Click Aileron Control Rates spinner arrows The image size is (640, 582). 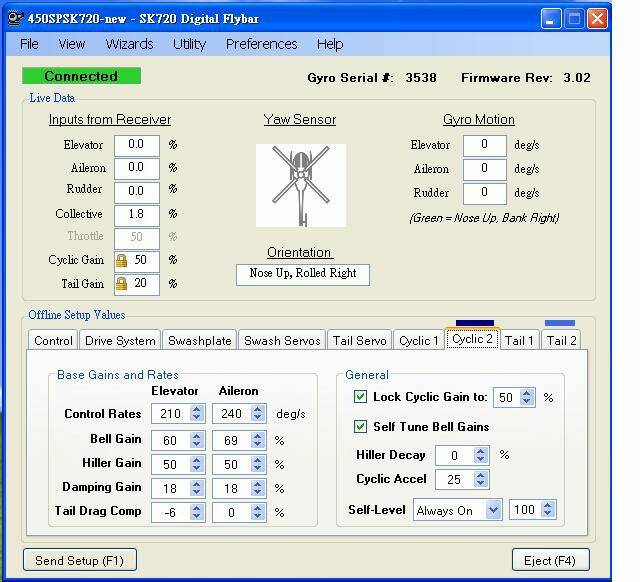(258, 413)
